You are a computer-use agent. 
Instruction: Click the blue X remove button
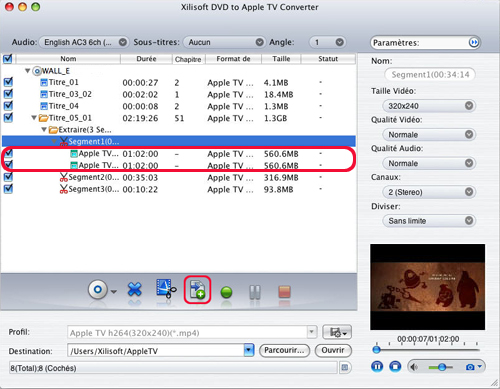pos(134,289)
